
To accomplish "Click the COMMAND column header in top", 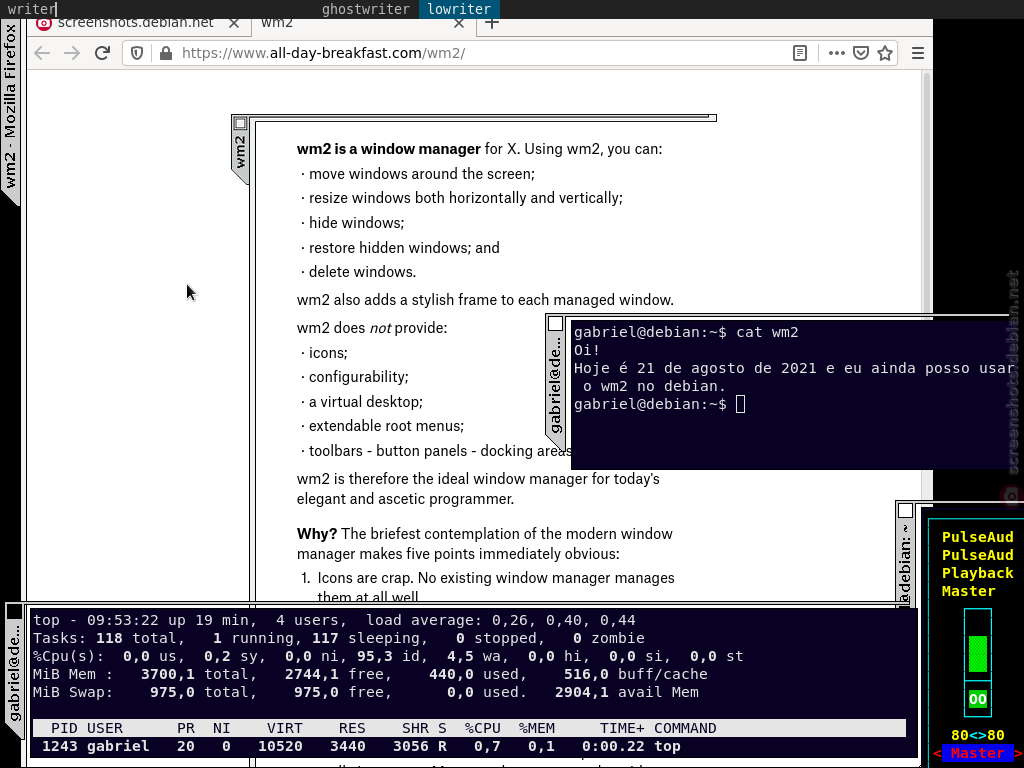I will [x=685, y=728].
